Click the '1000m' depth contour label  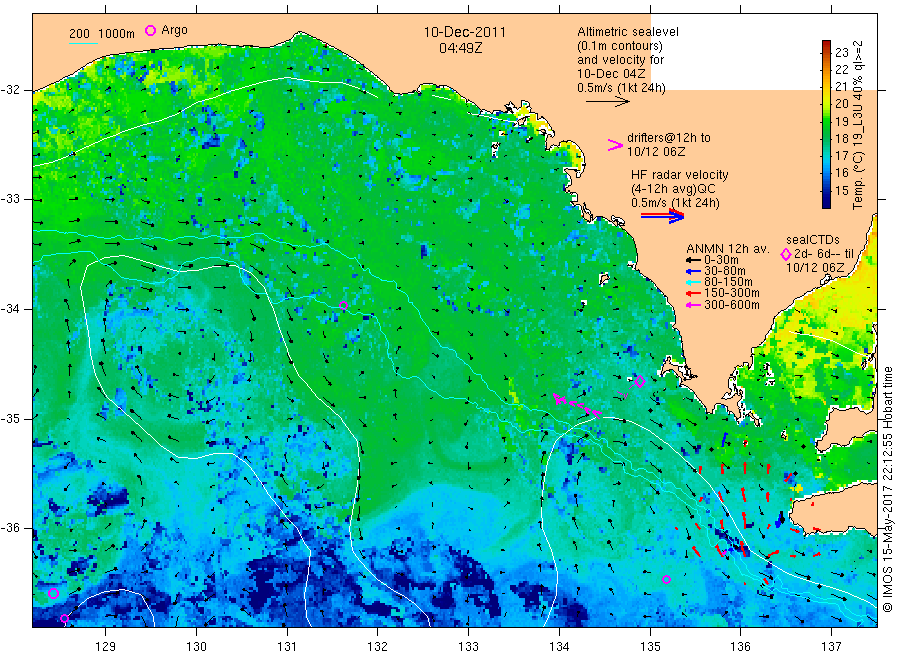(x=117, y=34)
